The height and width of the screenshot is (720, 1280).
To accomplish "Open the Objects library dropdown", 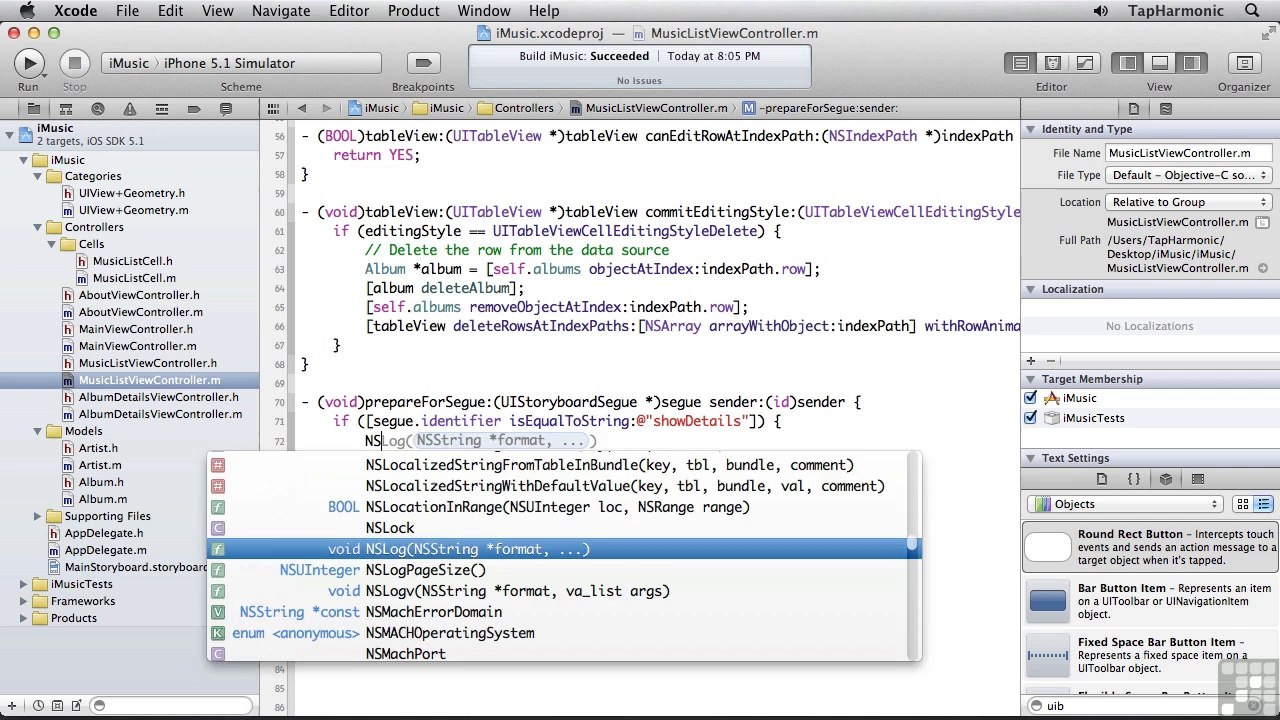I will click(1126, 504).
